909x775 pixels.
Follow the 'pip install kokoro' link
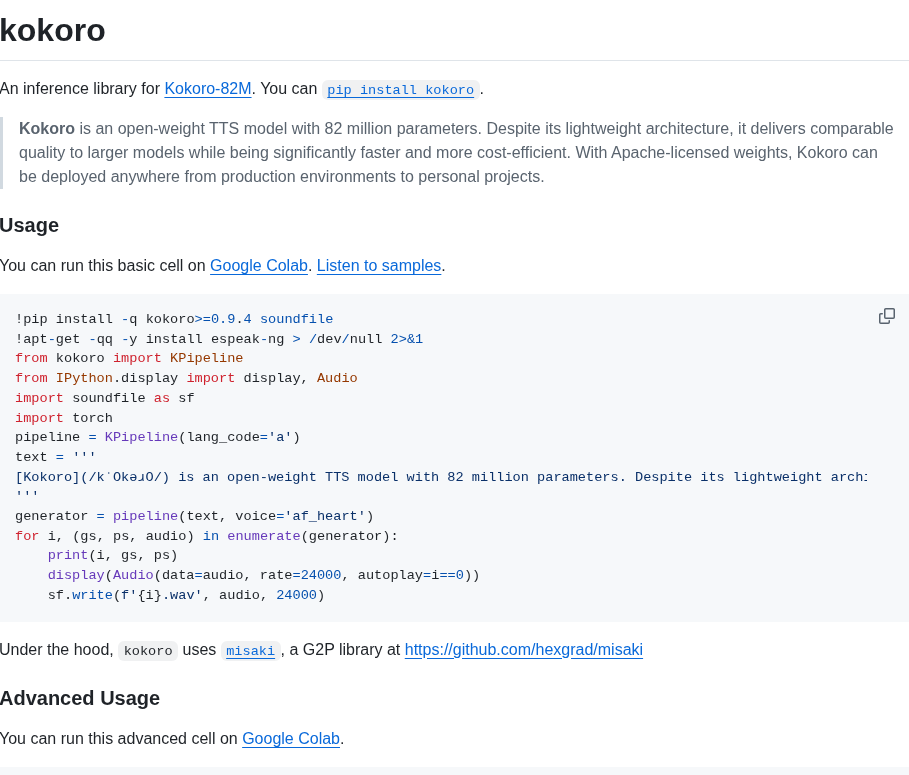pos(401,90)
